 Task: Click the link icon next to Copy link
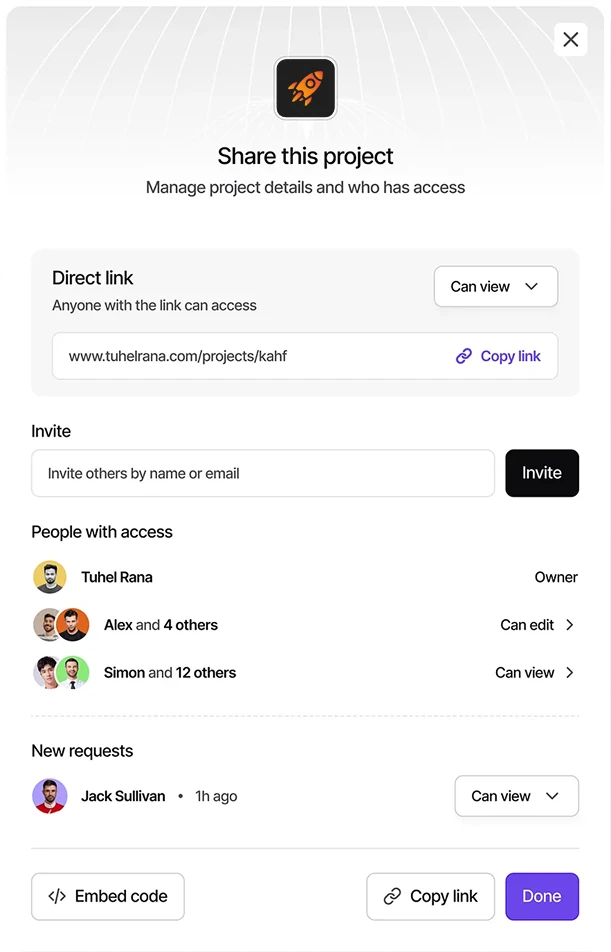pos(463,356)
